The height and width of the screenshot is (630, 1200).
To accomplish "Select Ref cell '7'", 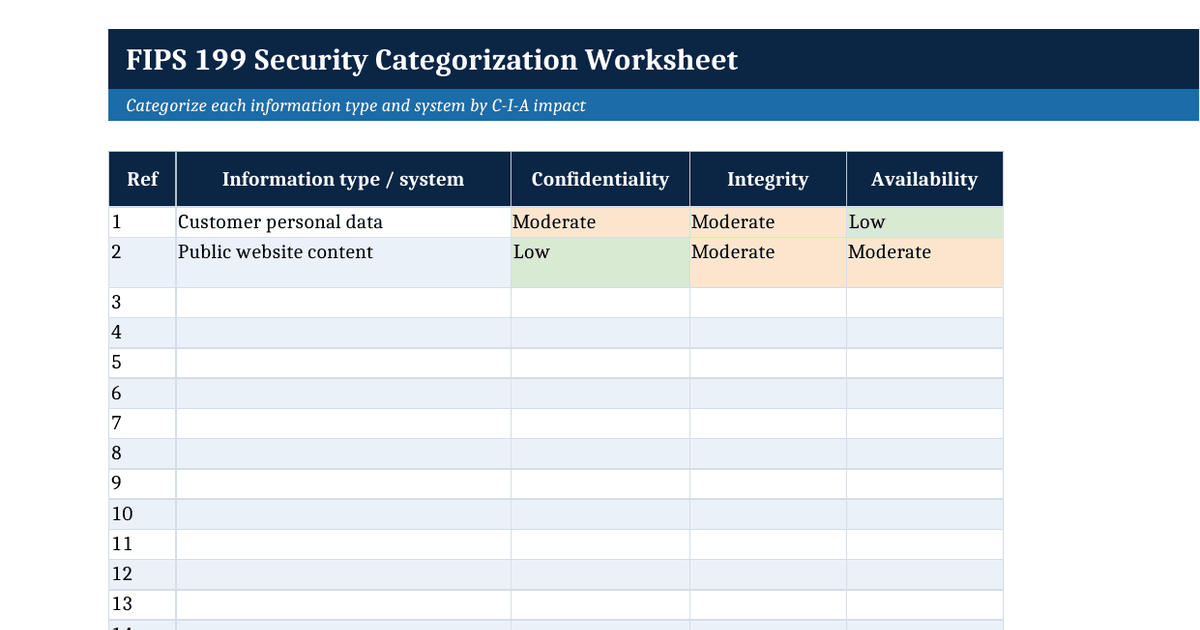I will click(x=142, y=423).
